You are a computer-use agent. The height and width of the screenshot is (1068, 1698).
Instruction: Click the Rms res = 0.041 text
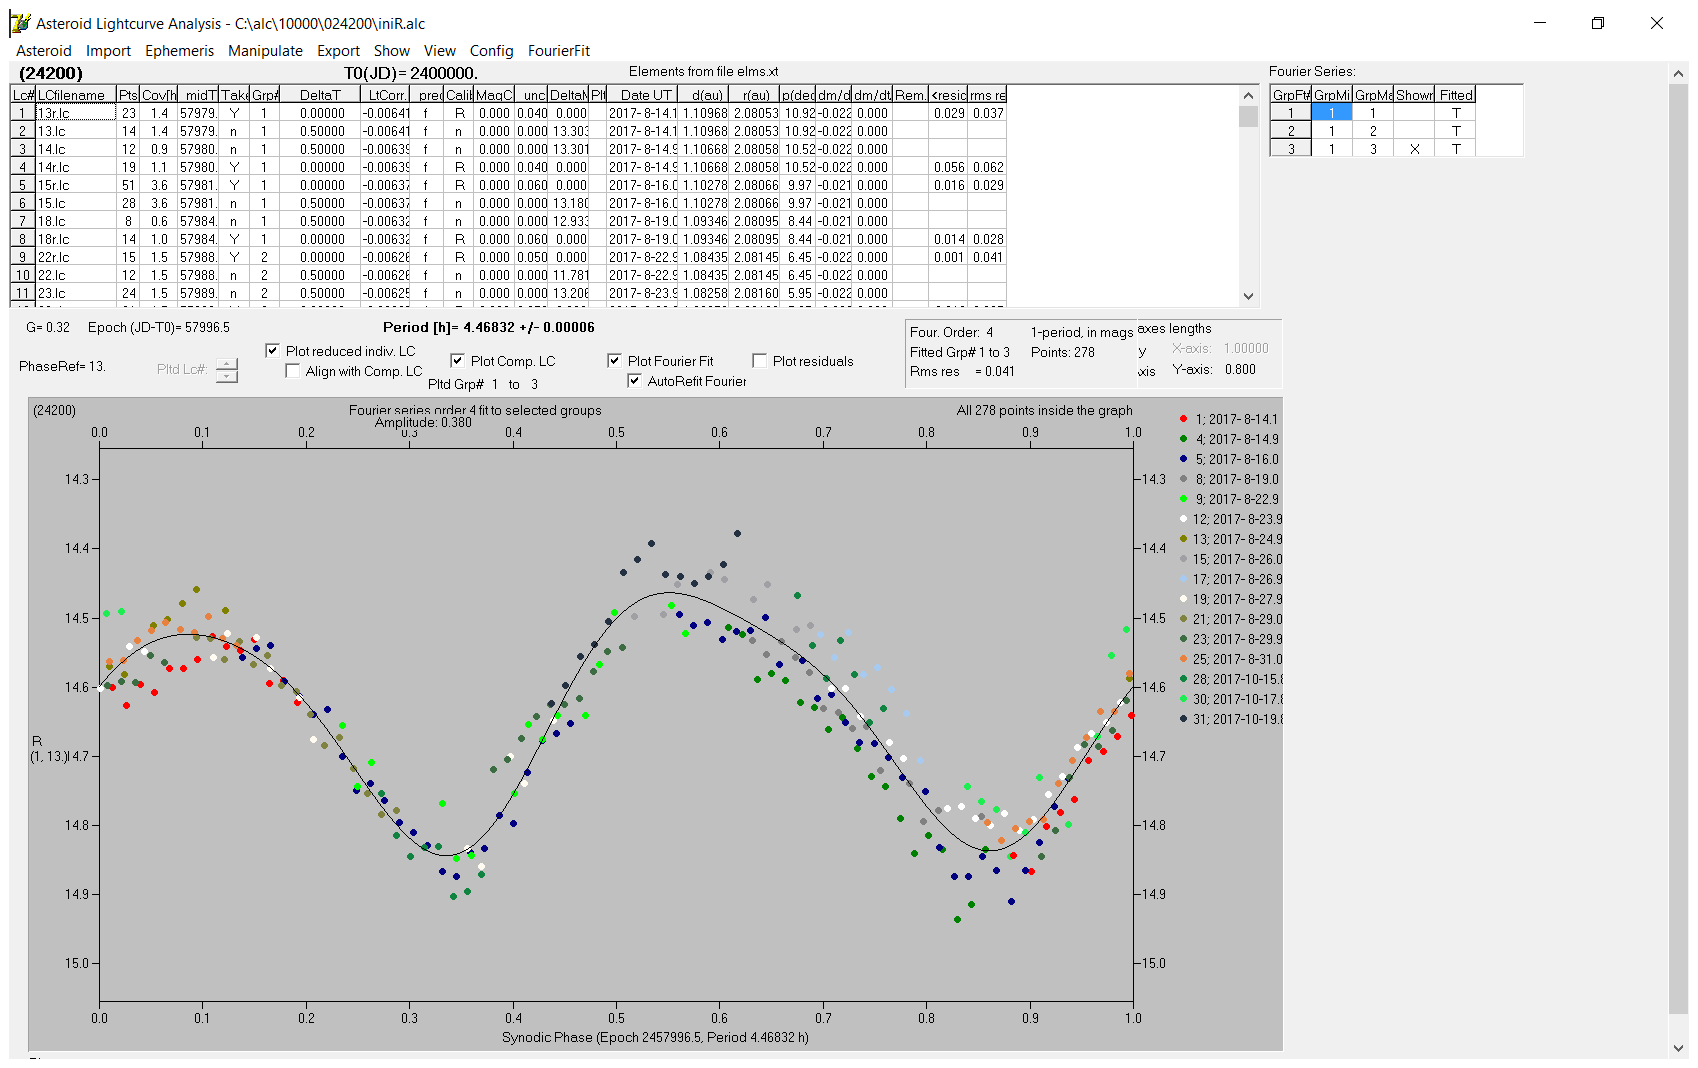coord(962,371)
